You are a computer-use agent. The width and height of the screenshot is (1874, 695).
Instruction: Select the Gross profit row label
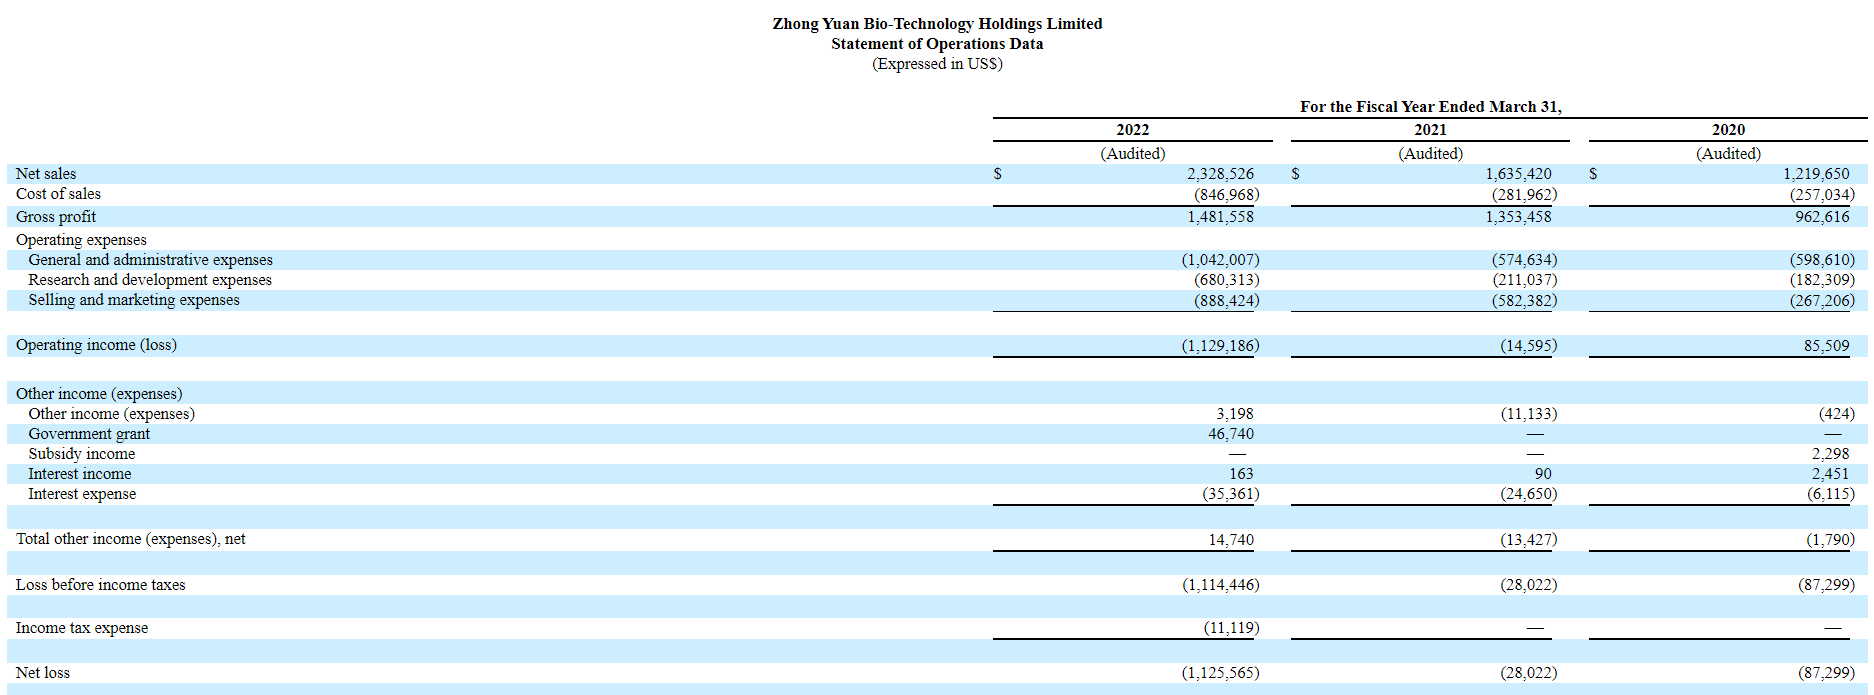[56, 217]
